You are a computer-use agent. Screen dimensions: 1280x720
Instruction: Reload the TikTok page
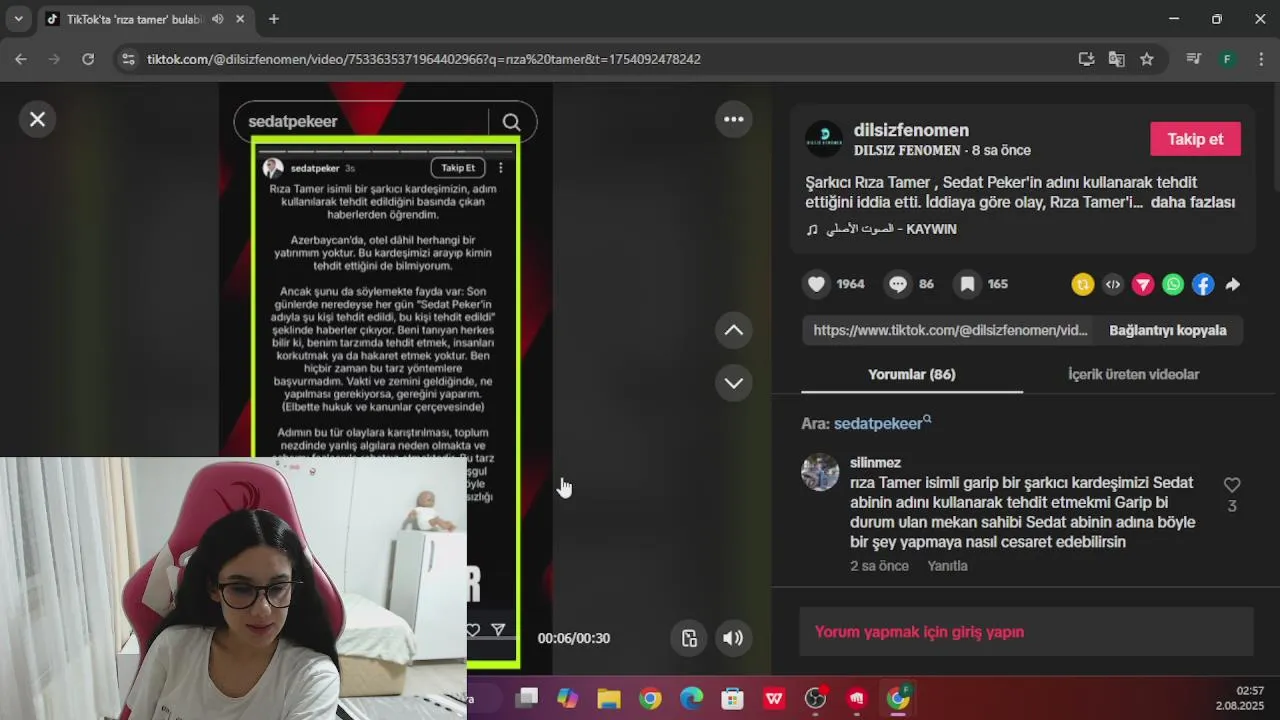click(x=88, y=59)
